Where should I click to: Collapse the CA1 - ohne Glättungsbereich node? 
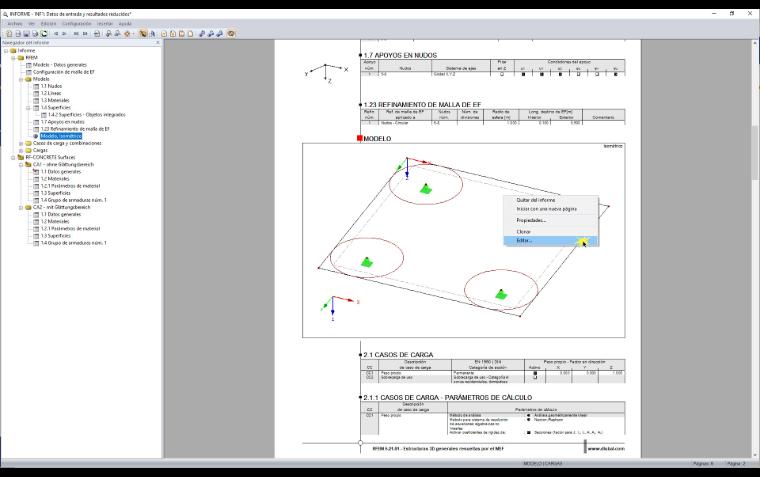click(x=21, y=164)
